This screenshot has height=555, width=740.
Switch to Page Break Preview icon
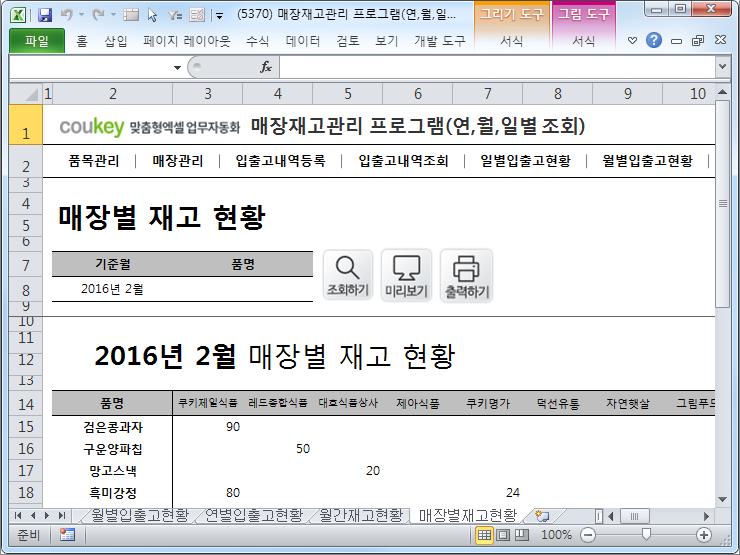(521, 535)
